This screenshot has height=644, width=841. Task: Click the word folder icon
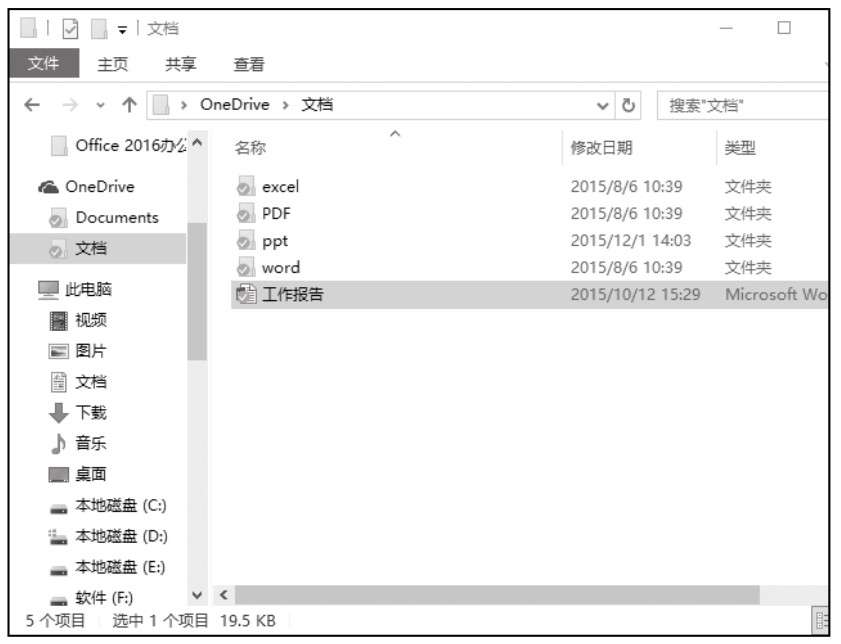click(246, 267)
